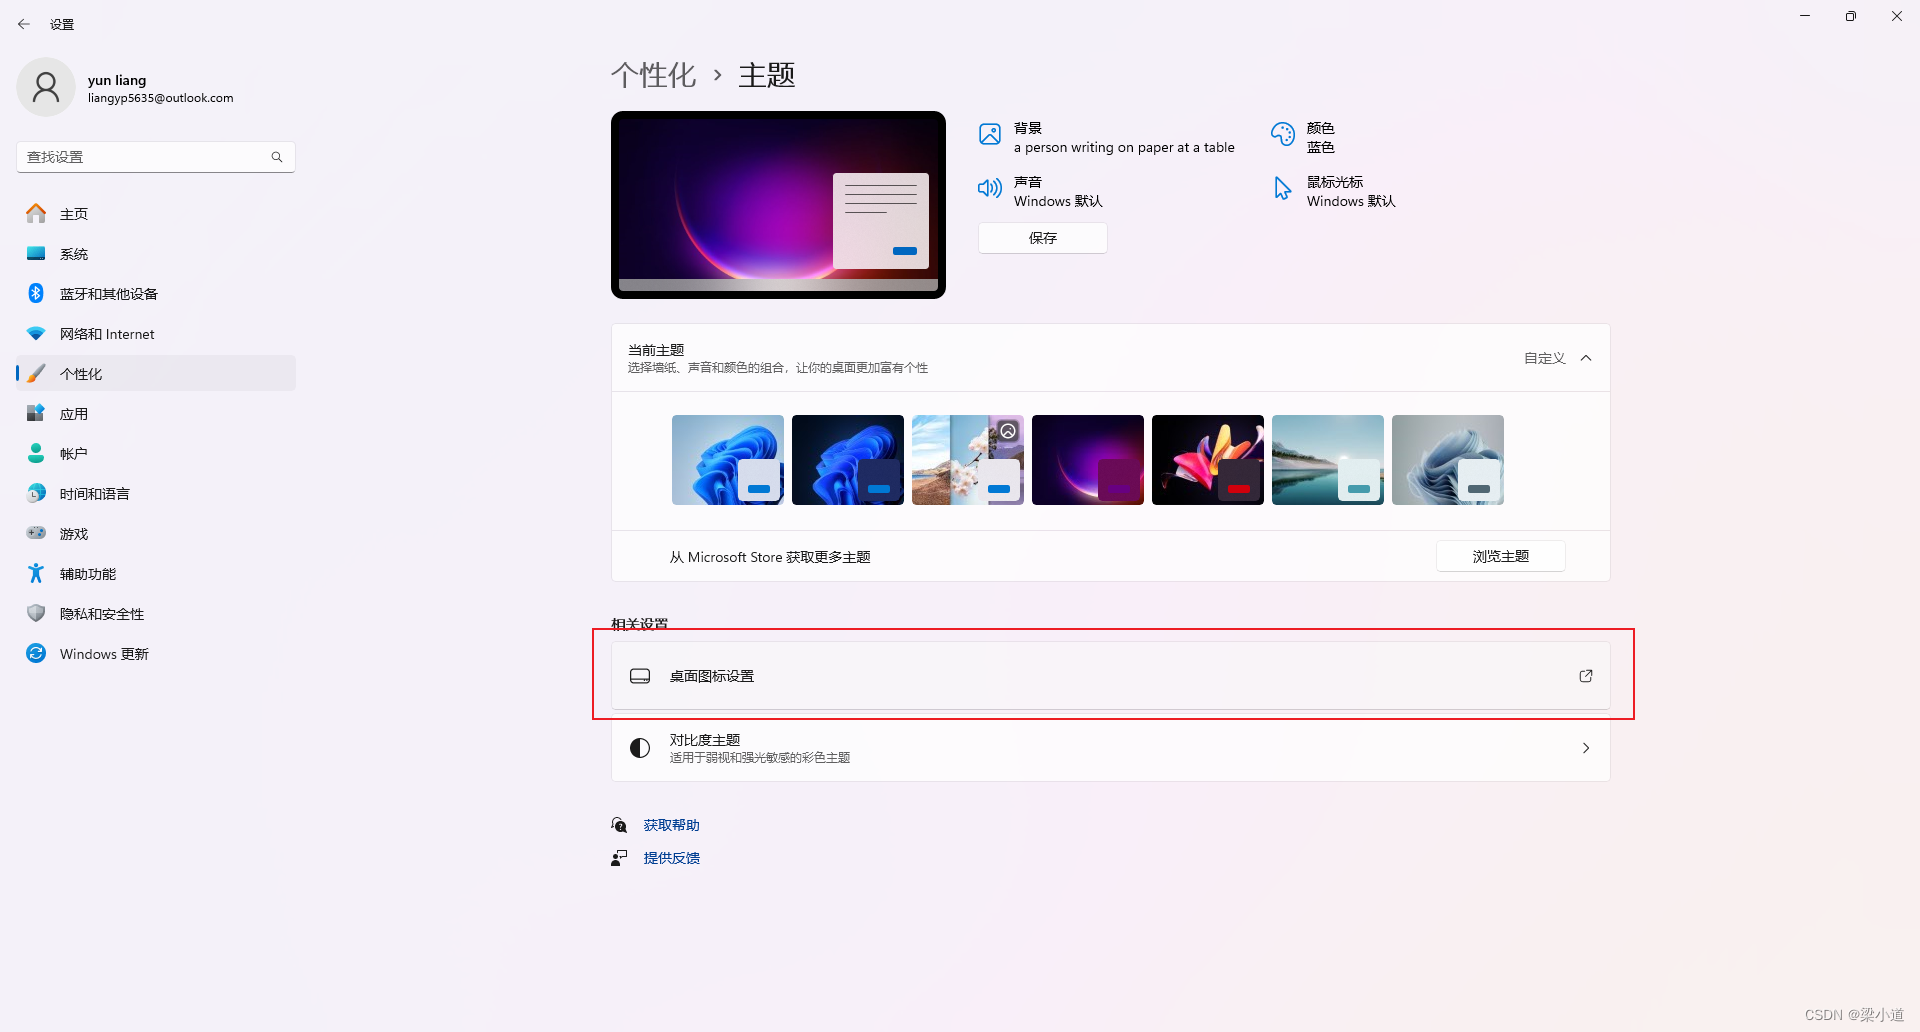Click the 游戏 controller icon

tap(36, 533)
